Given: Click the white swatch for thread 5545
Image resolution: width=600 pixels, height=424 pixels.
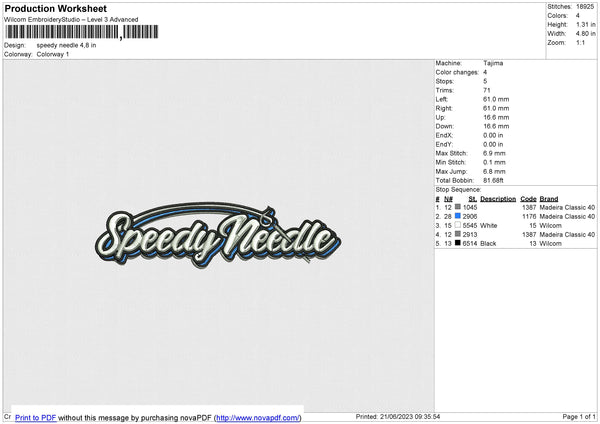Looking at the screenshot, I should 458,225.
